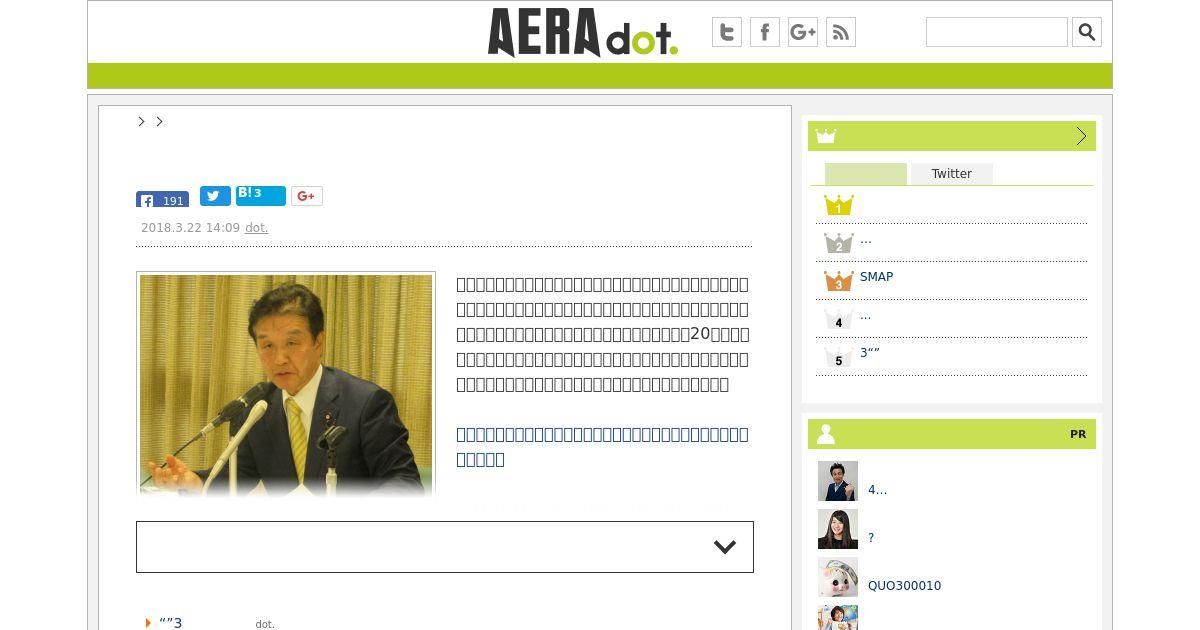
Task: Click the bronze crown number 3 icon
Action: click(839, 281)
